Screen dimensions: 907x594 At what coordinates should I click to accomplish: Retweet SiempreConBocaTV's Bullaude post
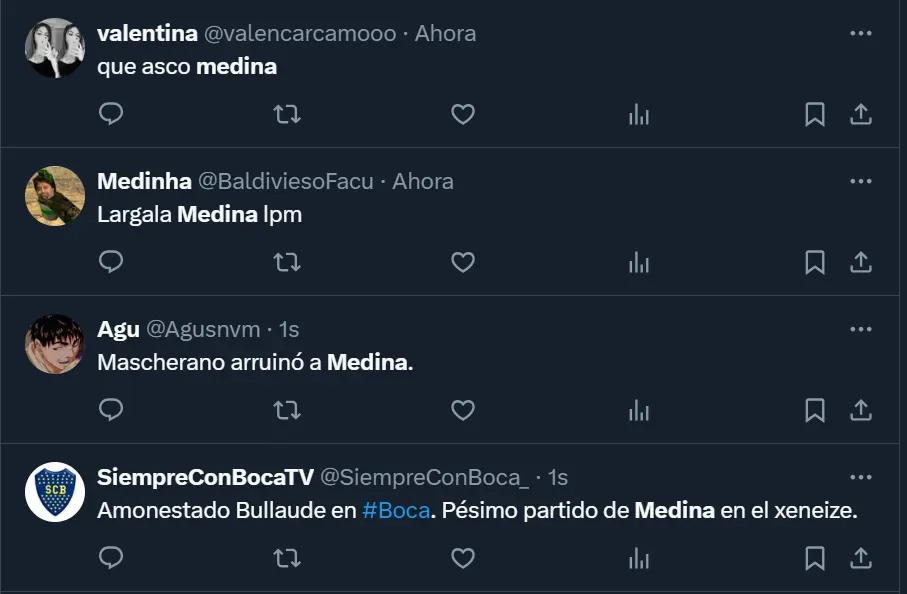pyautogui.click(x=287, y=558)
